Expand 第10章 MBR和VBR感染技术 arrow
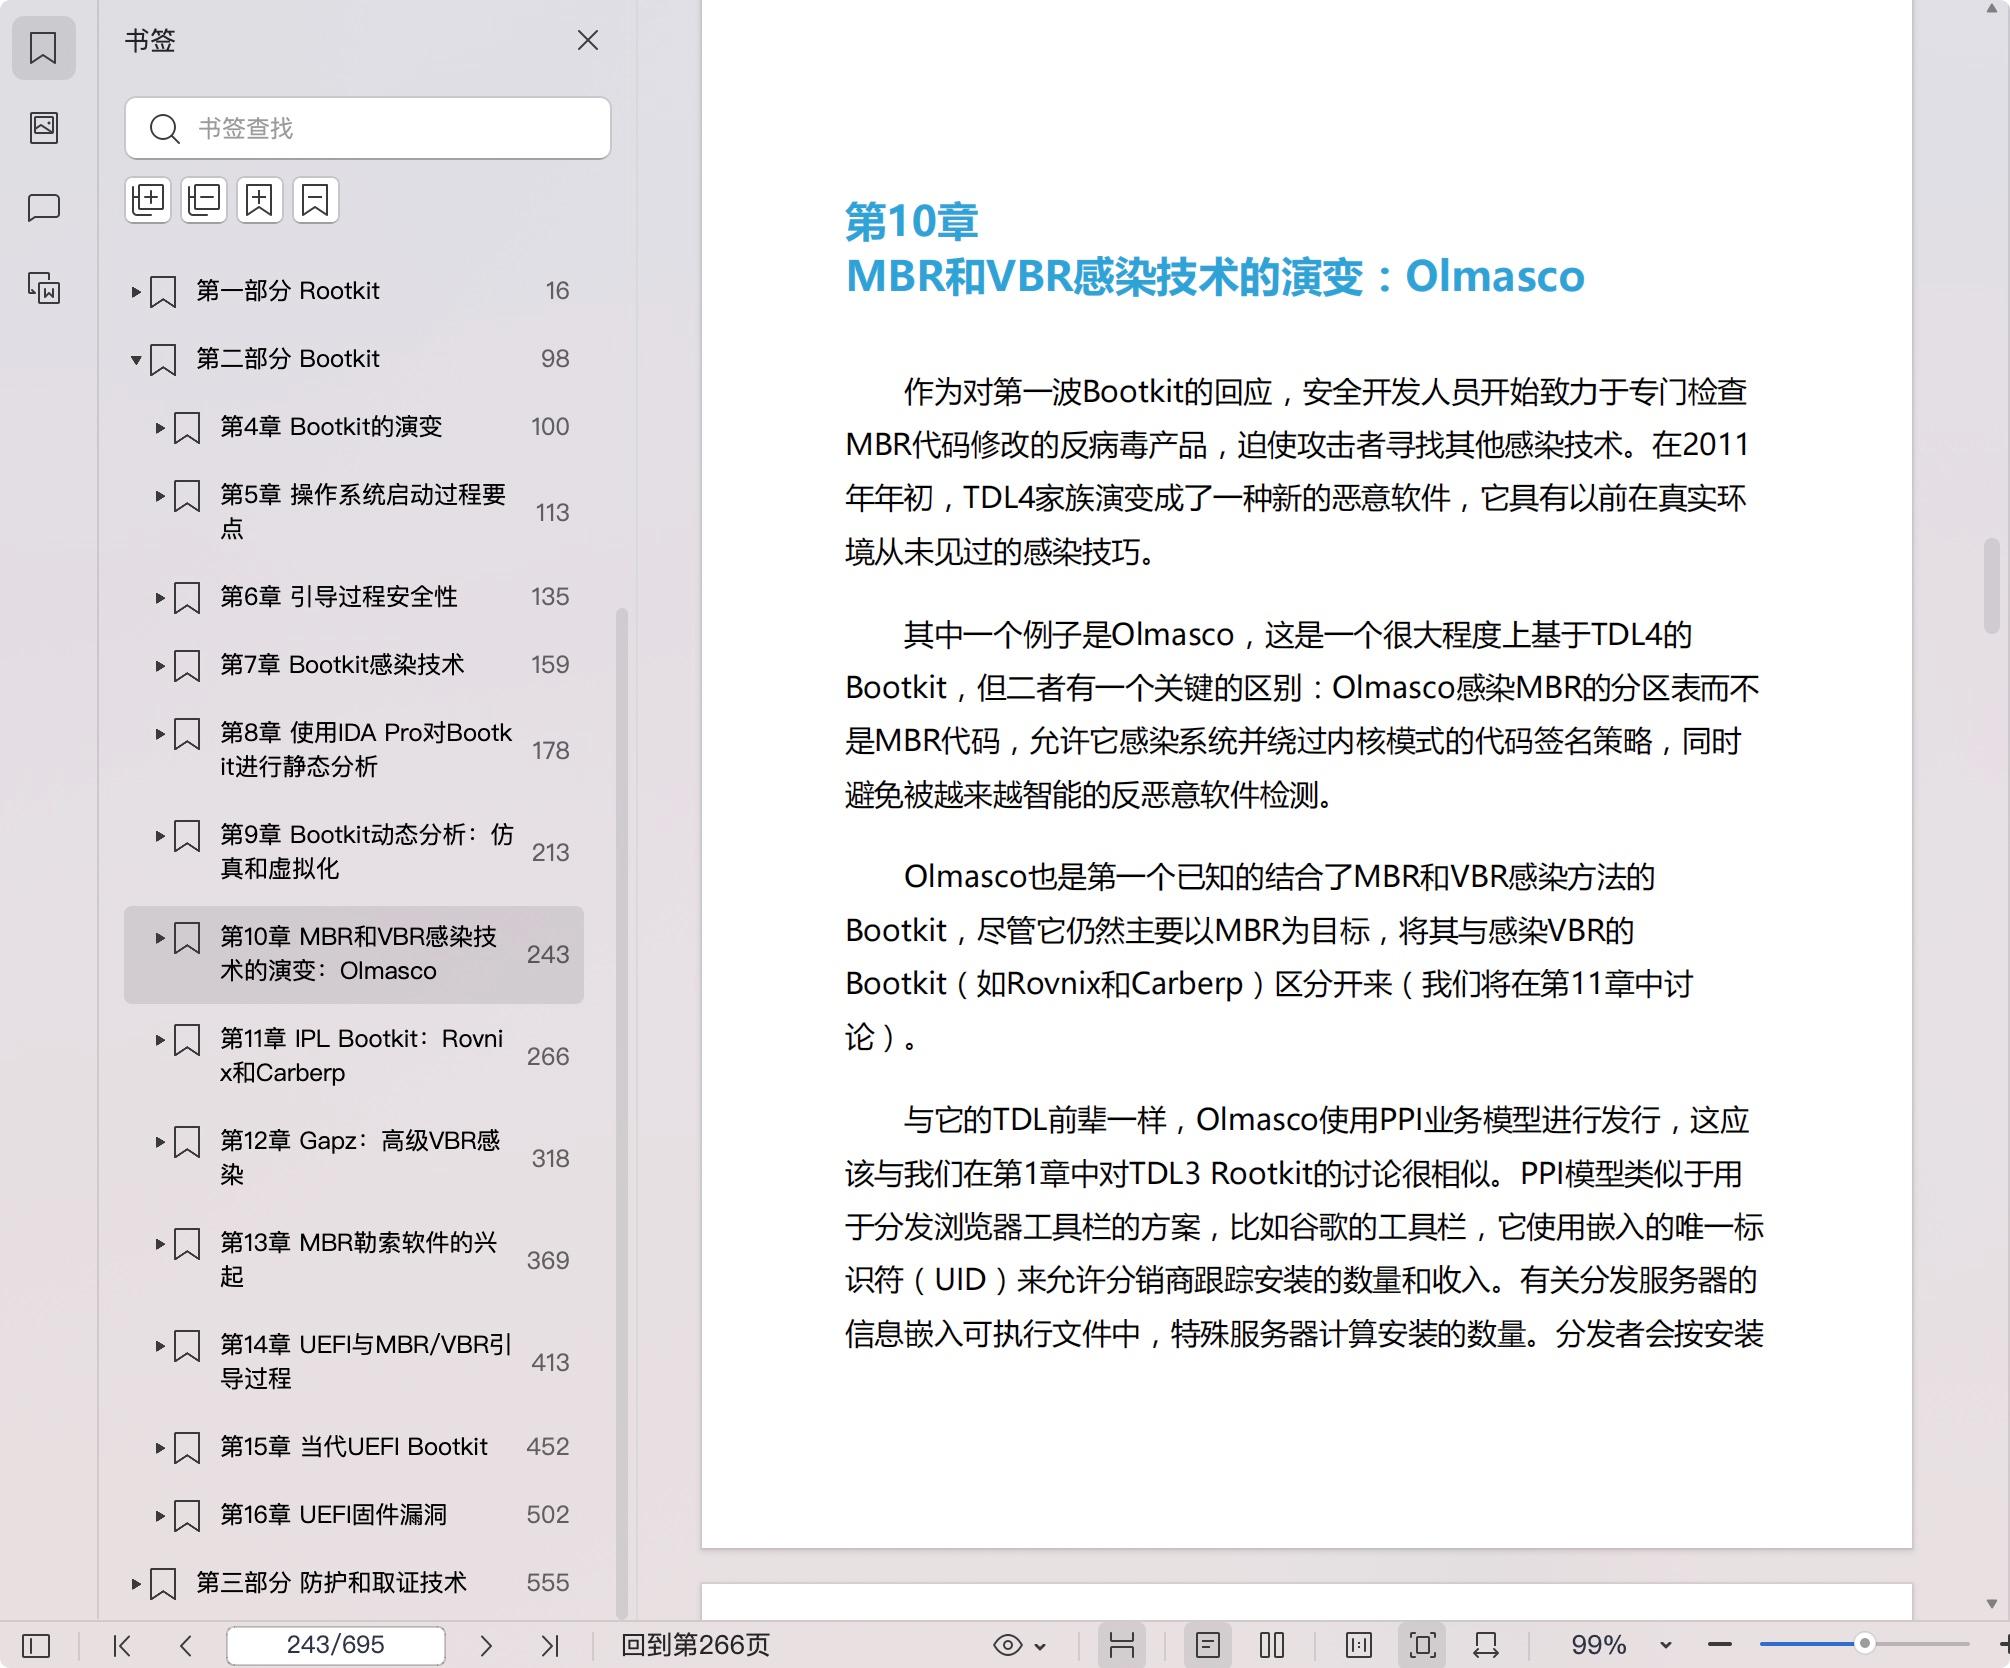 (160, 937)
